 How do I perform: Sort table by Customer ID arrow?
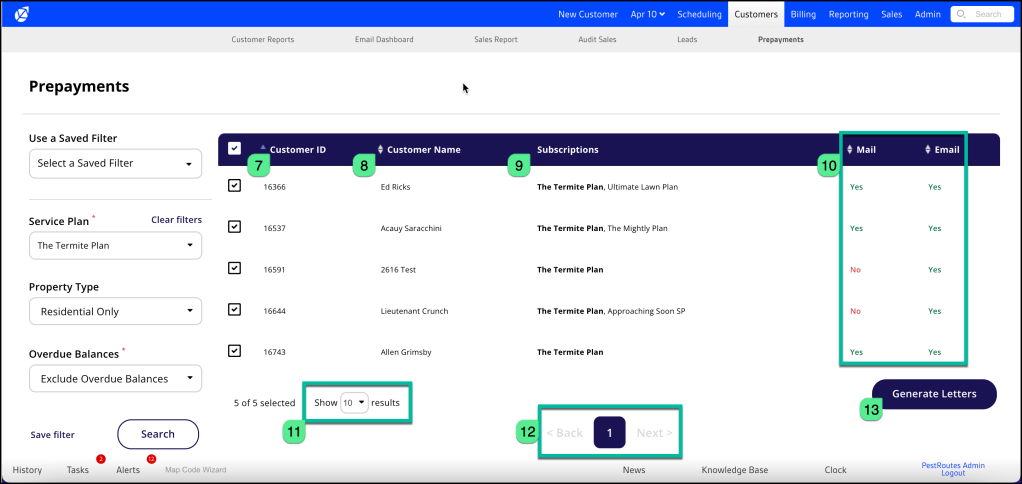263,148
